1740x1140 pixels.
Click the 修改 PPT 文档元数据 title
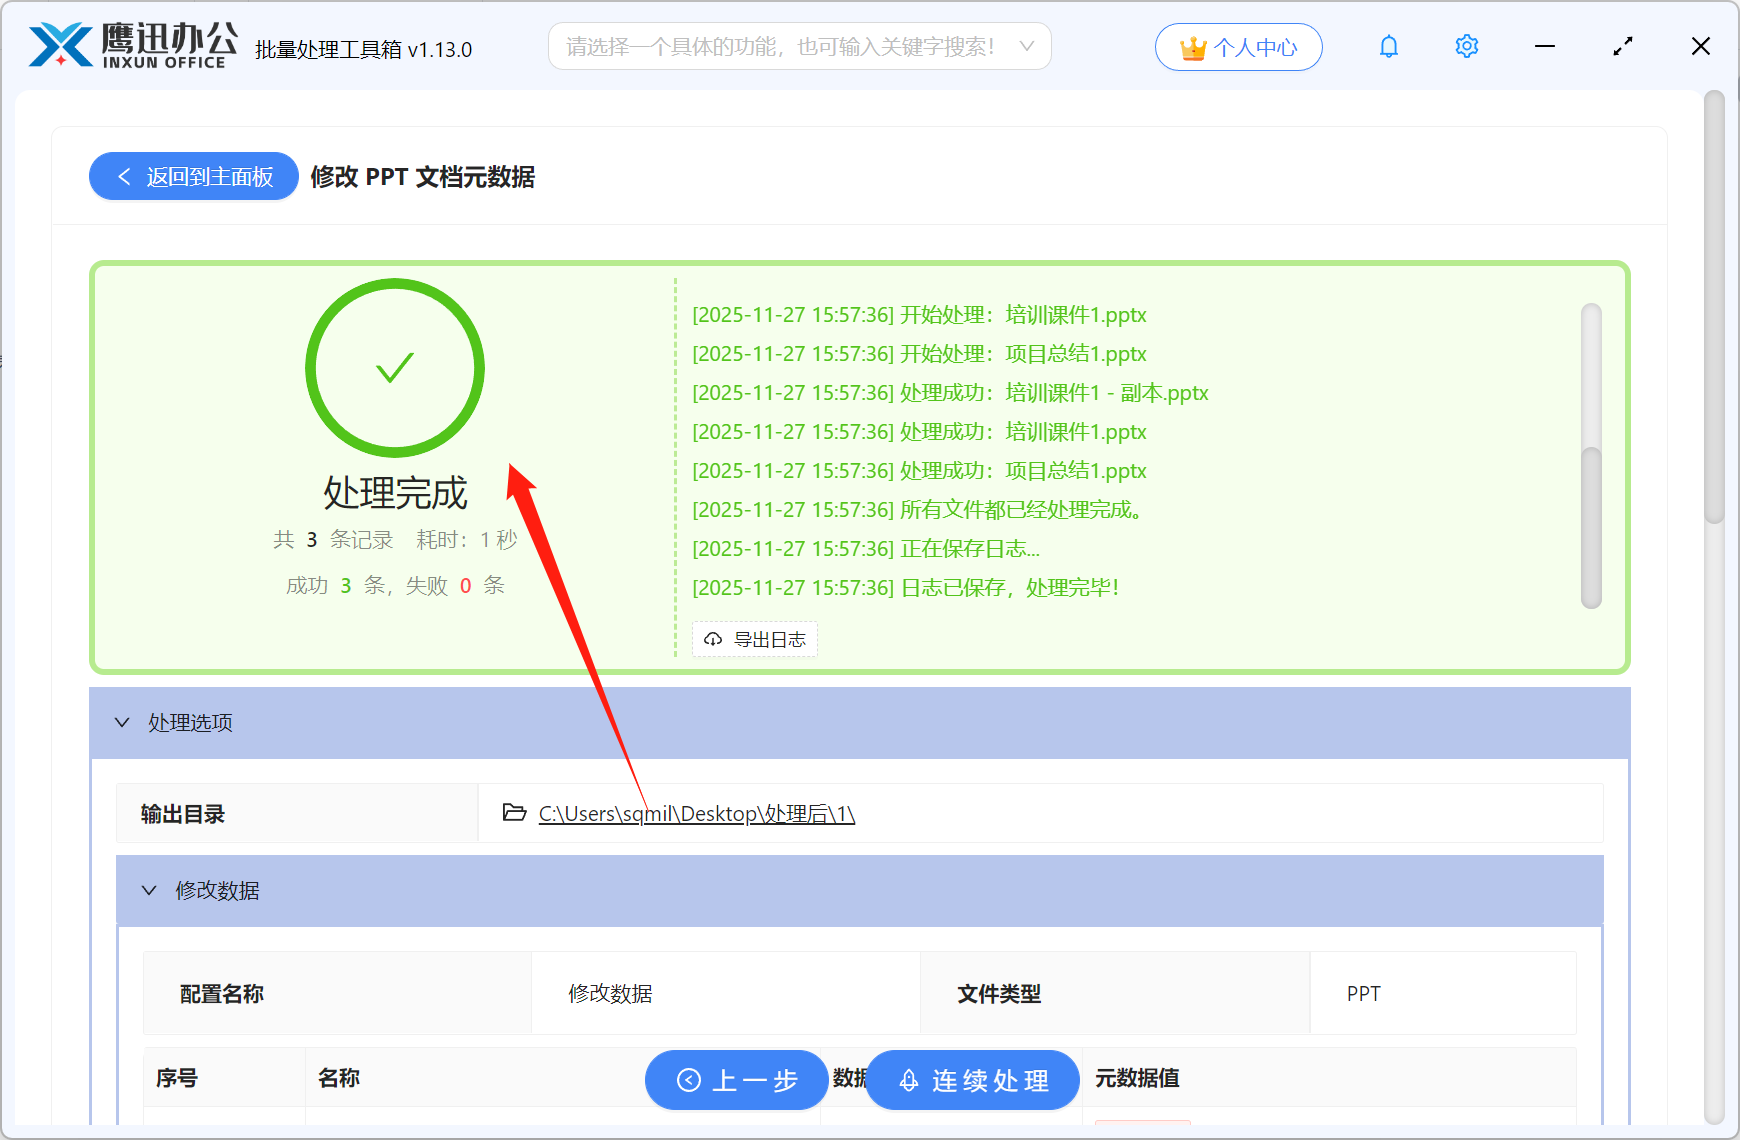[423, 177]
